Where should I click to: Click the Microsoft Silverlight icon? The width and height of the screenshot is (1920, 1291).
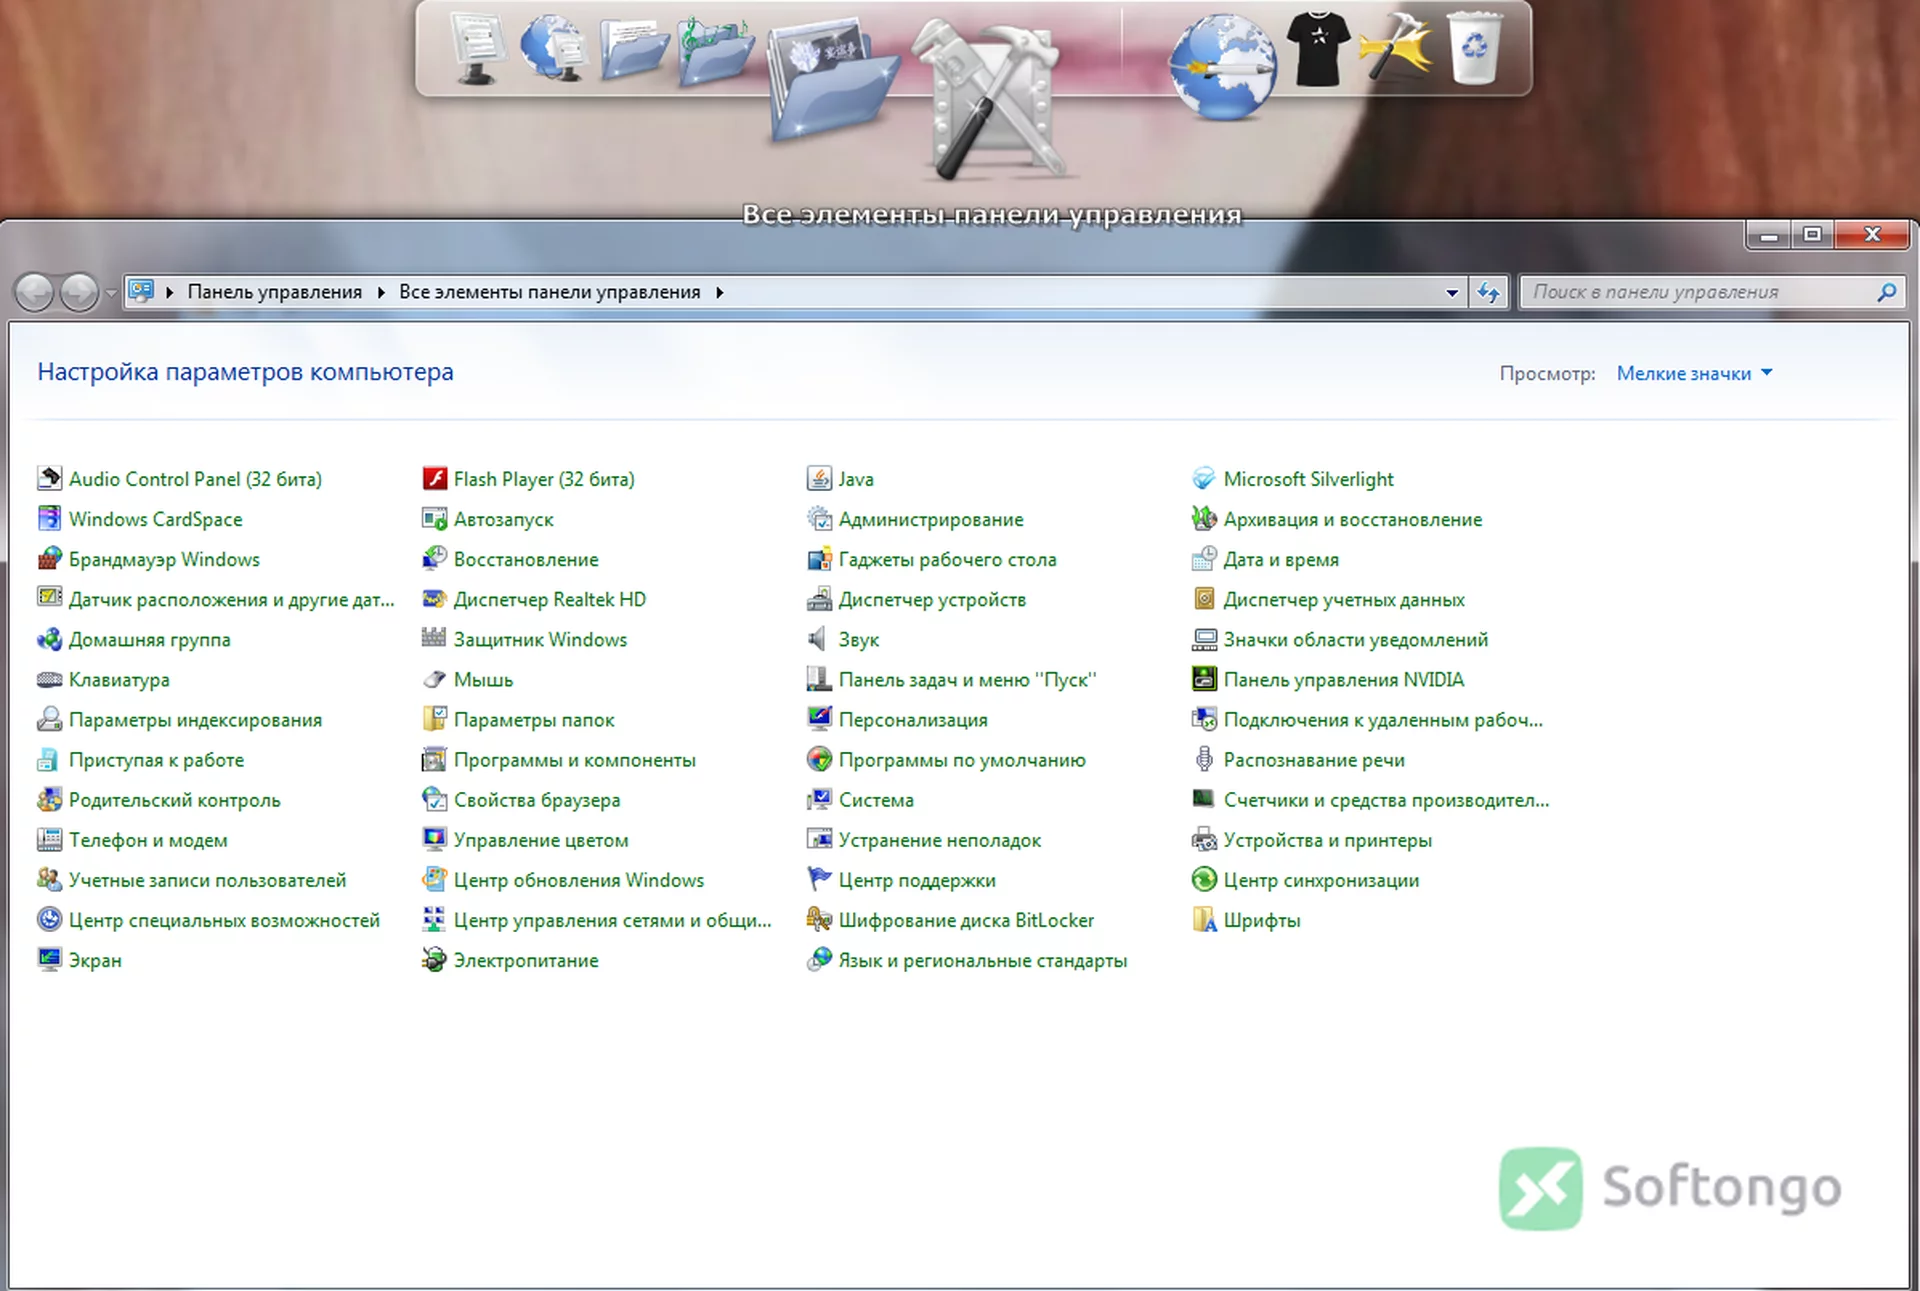[x=1204, y=479]
